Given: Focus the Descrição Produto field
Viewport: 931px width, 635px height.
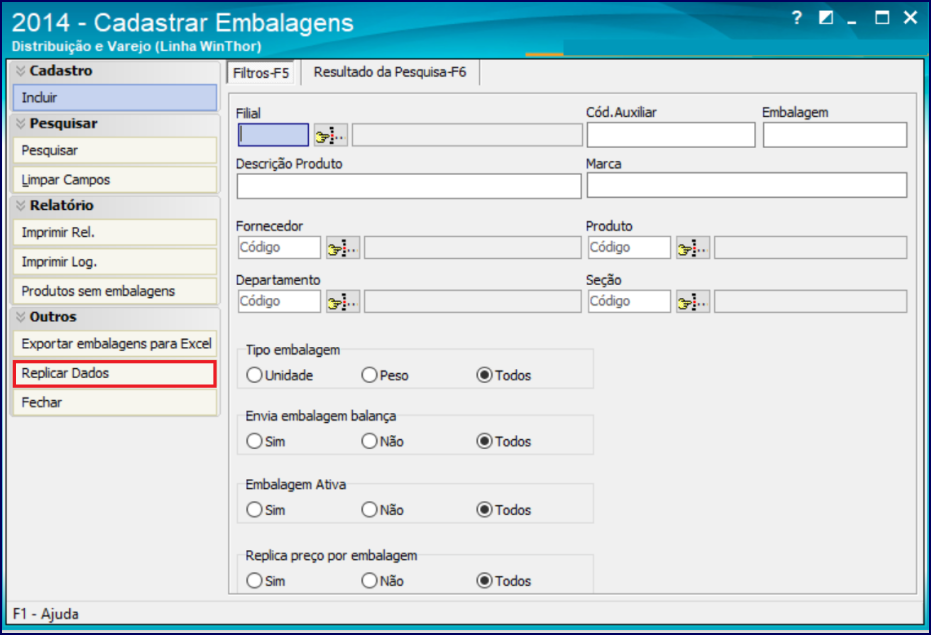Looking at the screenshot, I should [409, 186].
